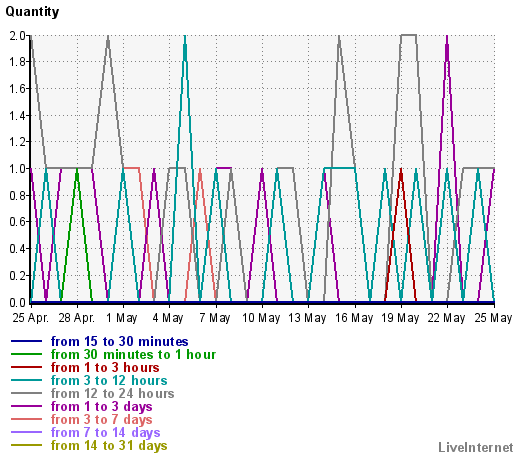Click the '25 May' date label
This screenshot has height=457, width=520.
pos(493,318)
